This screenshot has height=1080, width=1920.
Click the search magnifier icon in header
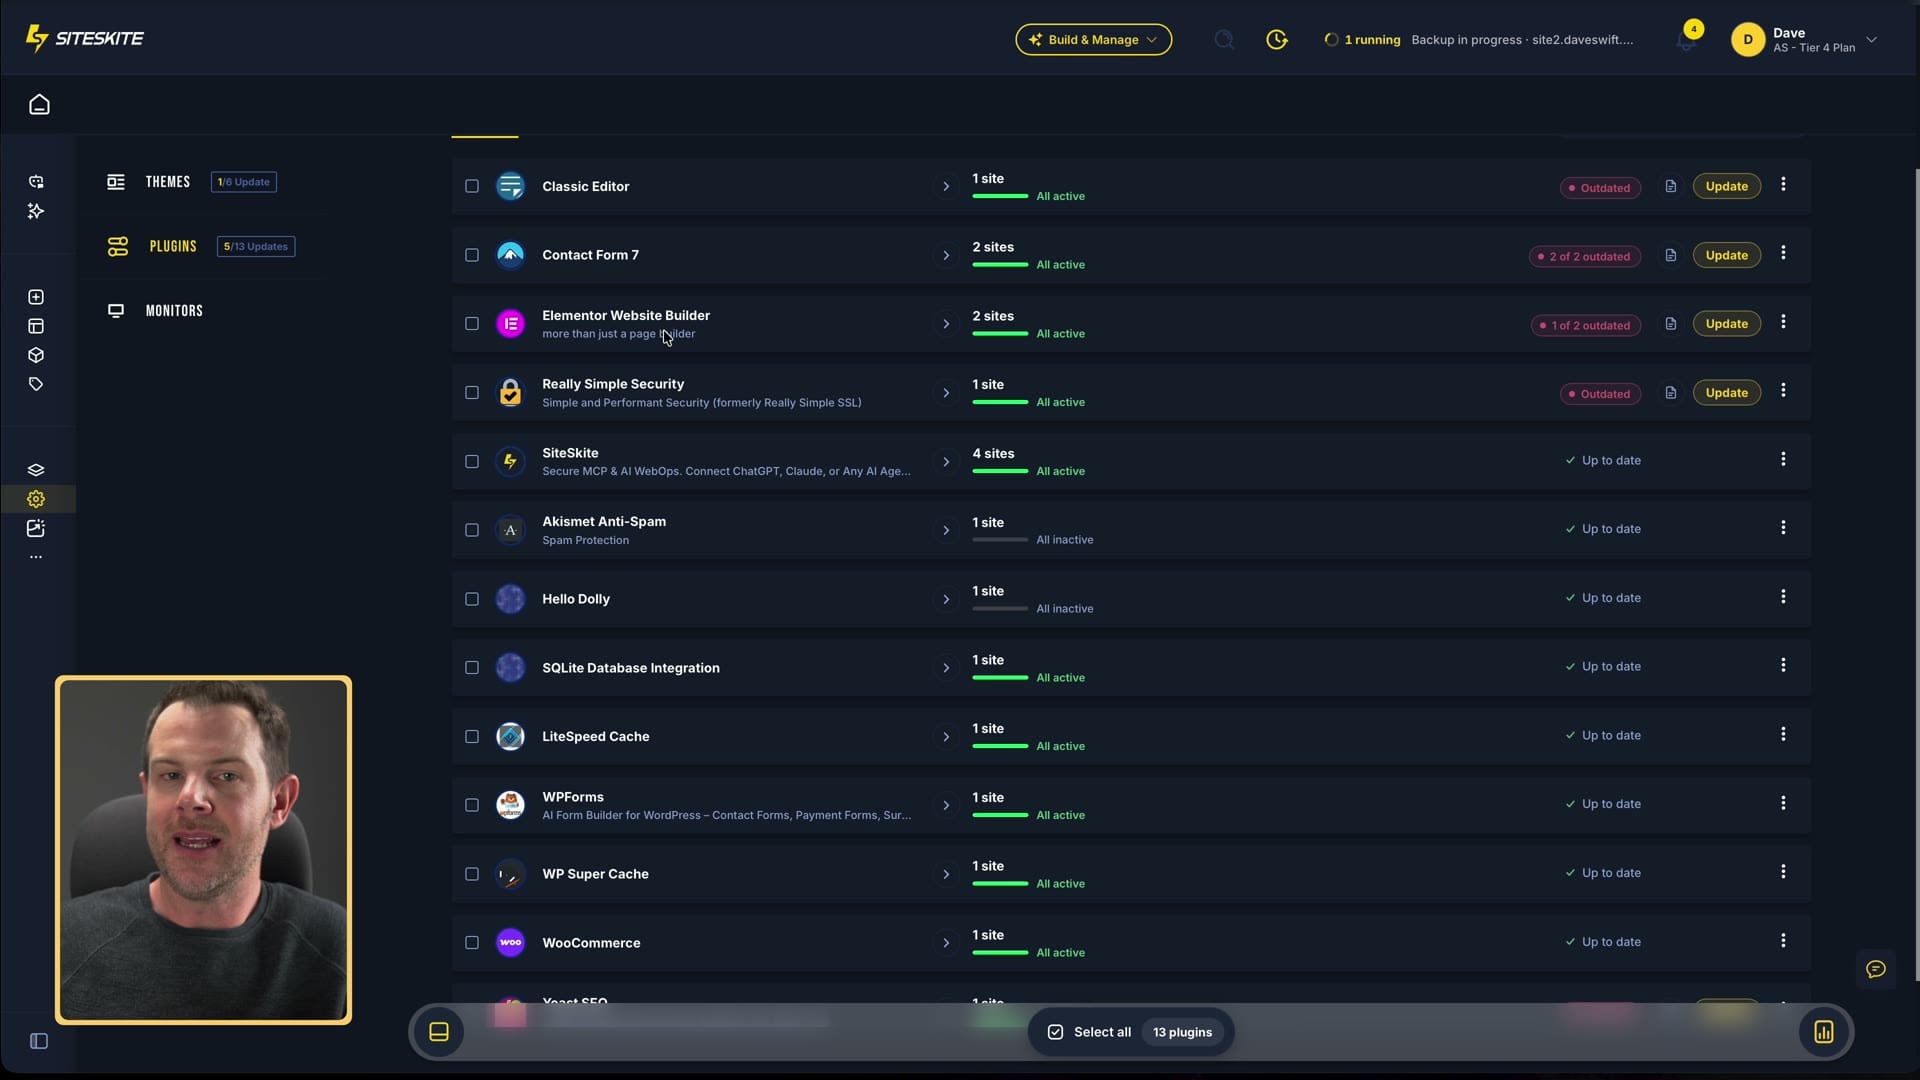coord(1224,40)
